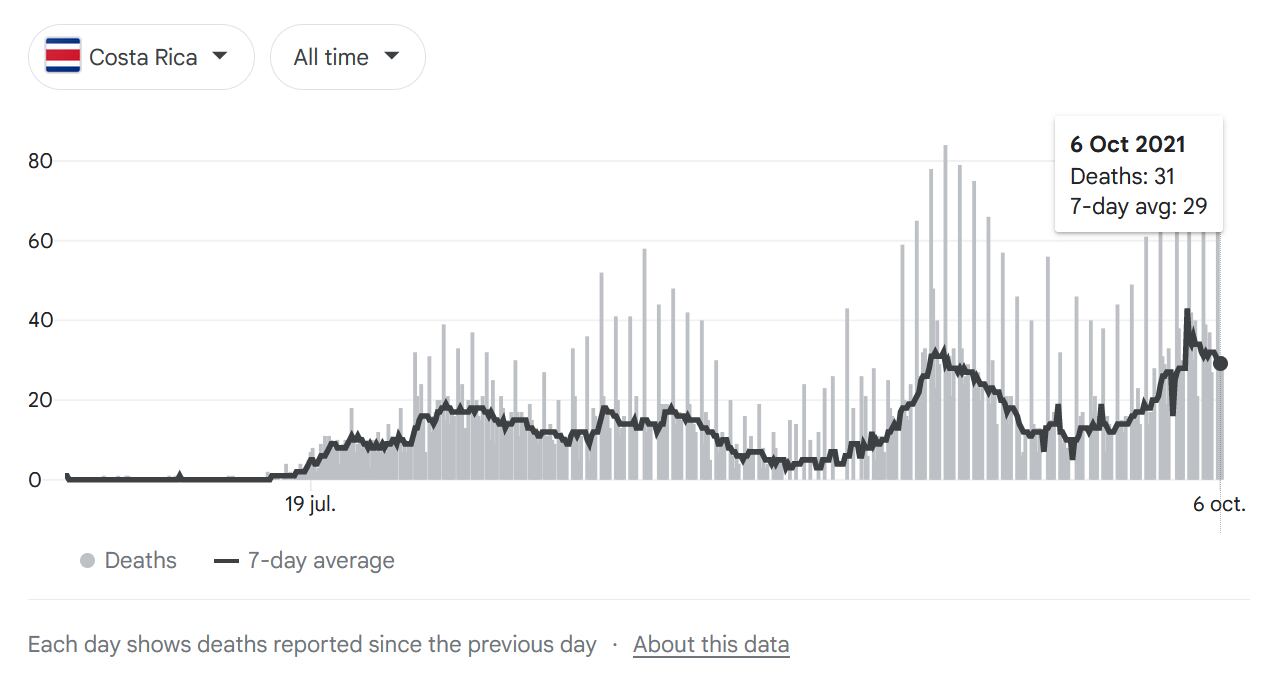Screen dimensions: 1274x683
Task: Click the gray Deaths legend dot
Action: coord(87,561)
